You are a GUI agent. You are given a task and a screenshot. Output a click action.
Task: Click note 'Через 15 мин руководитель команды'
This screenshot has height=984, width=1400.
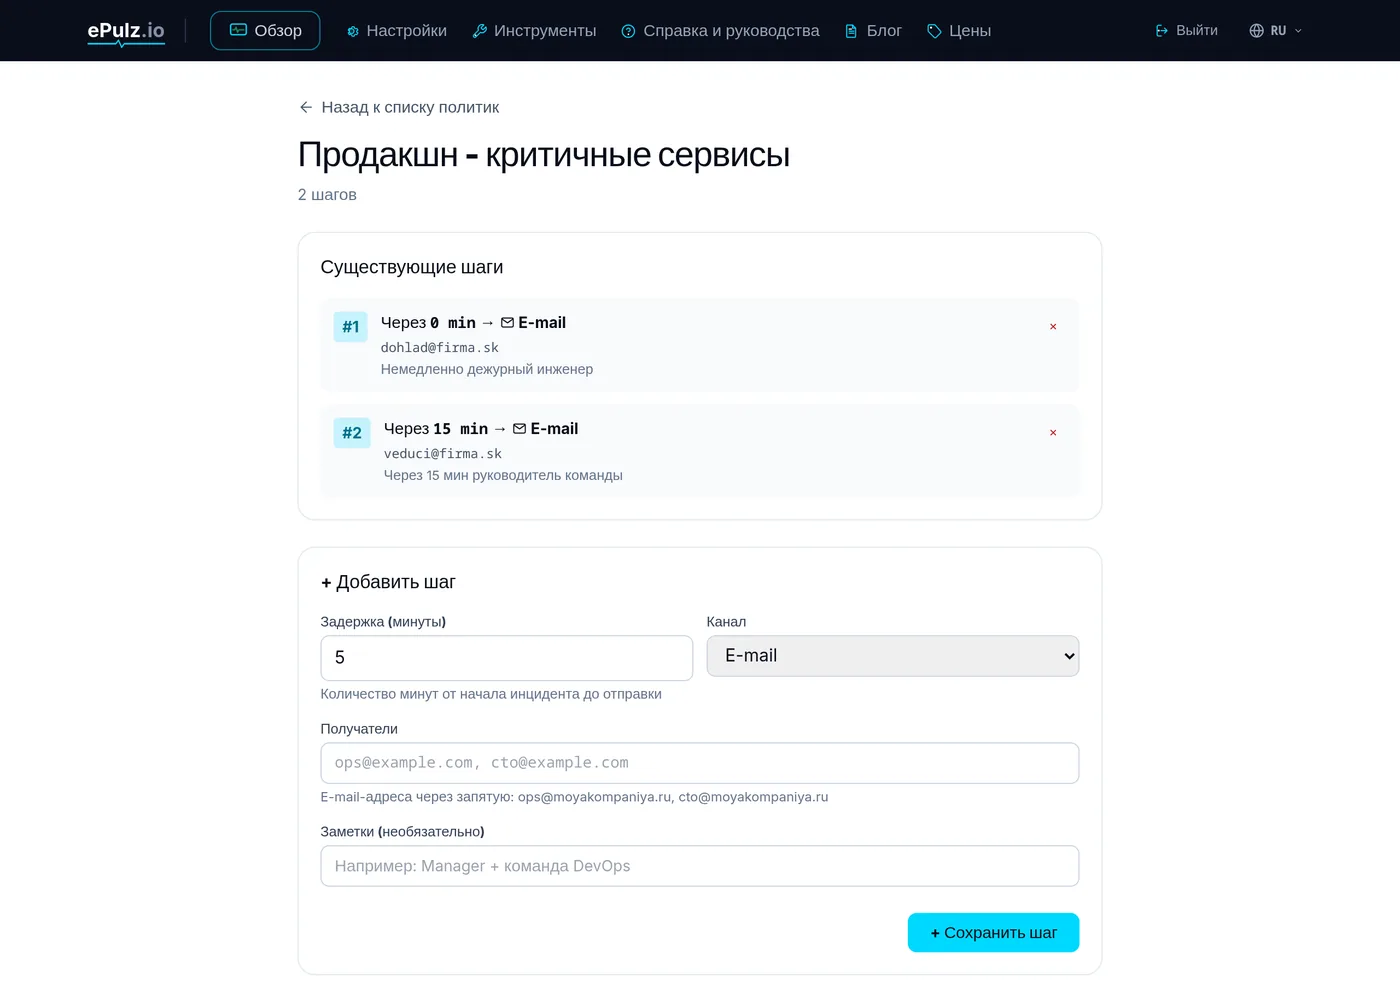coord(503,475)
